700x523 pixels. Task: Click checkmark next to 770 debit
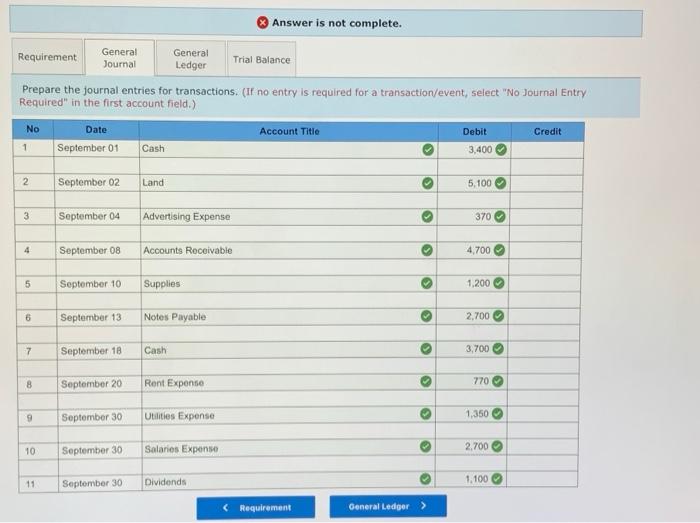pyautogui.click(x=498, y=381)
